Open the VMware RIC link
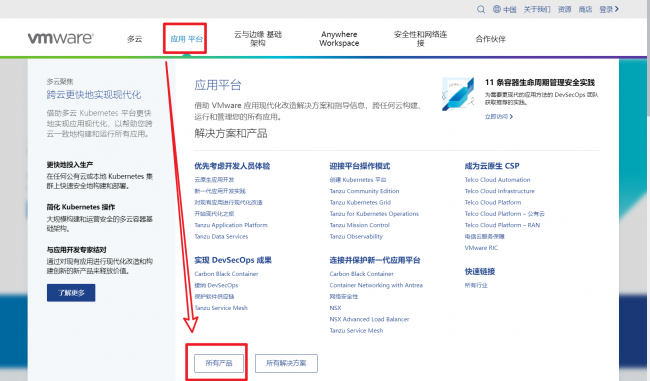This screenshot has height=381, width=650. pos(481,248)
